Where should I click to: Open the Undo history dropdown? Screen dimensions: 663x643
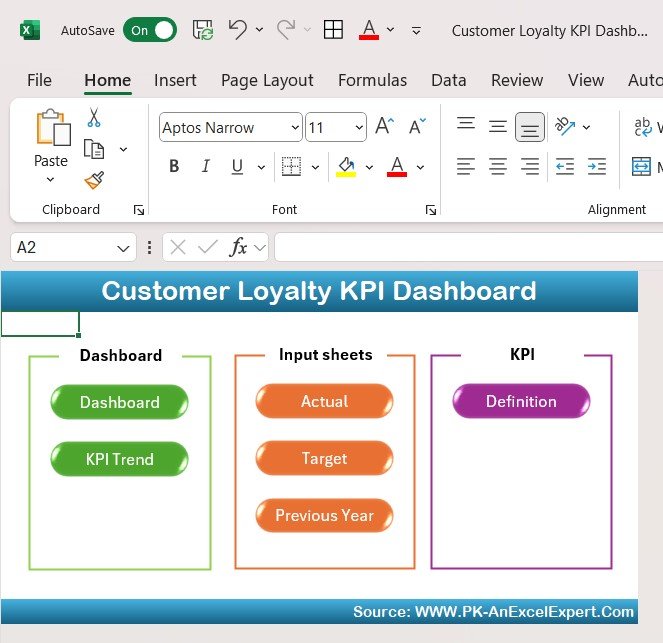tap(260, 30)
